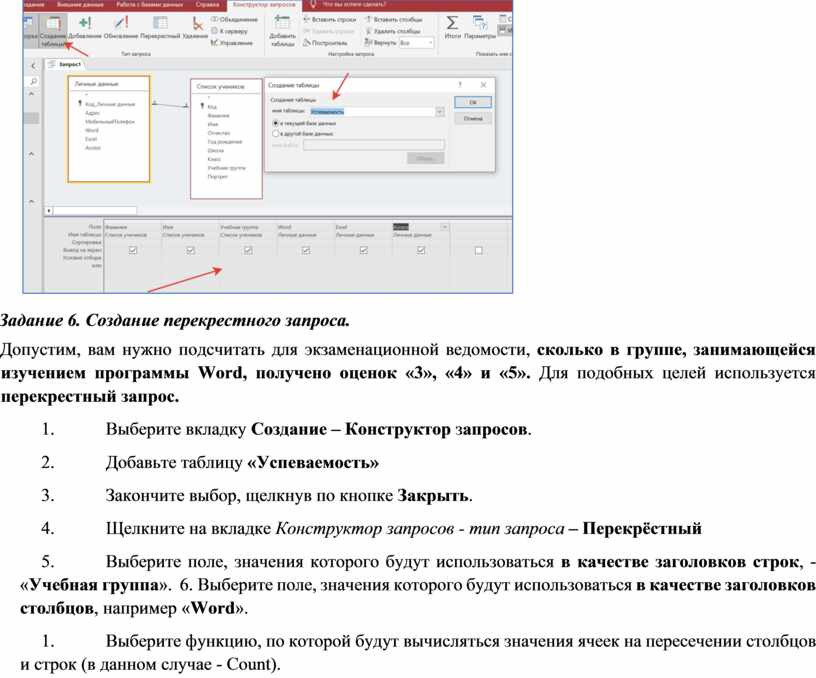Toggle the show checkbox for Фамилия column
This screenshot has width=816, height=678.
click(133, 250)
